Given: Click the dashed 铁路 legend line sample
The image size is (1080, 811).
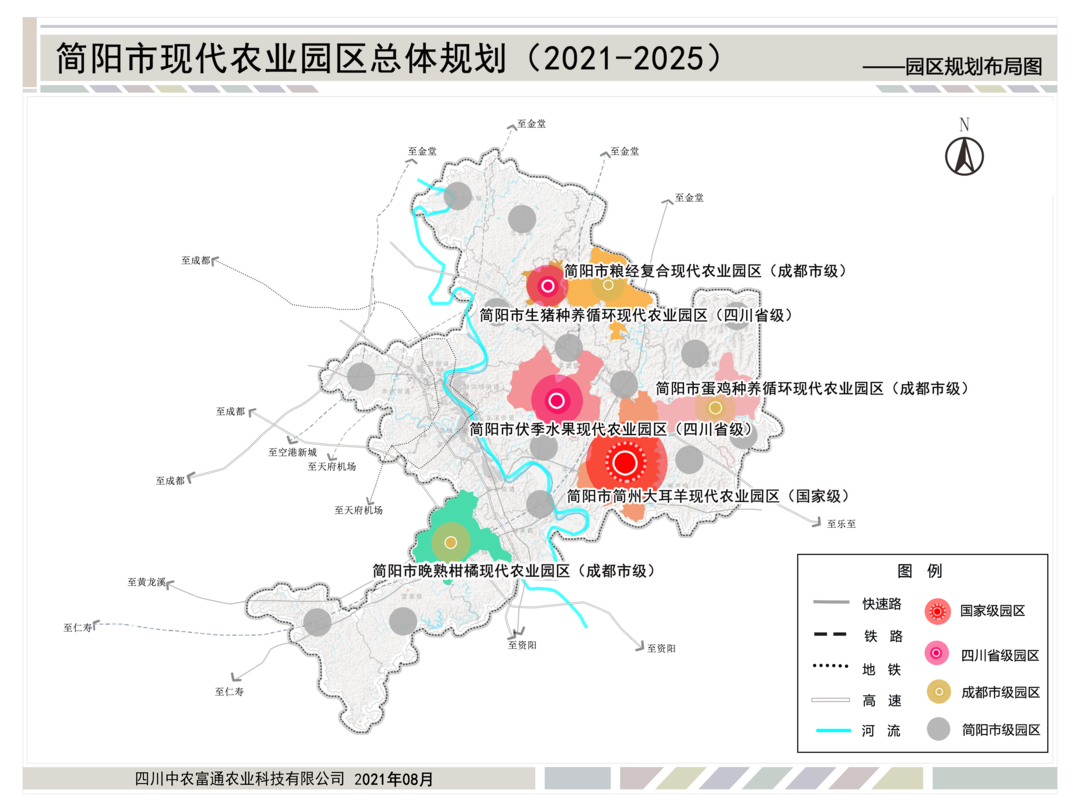Looking at the screenshot, I should pos(831,635).
